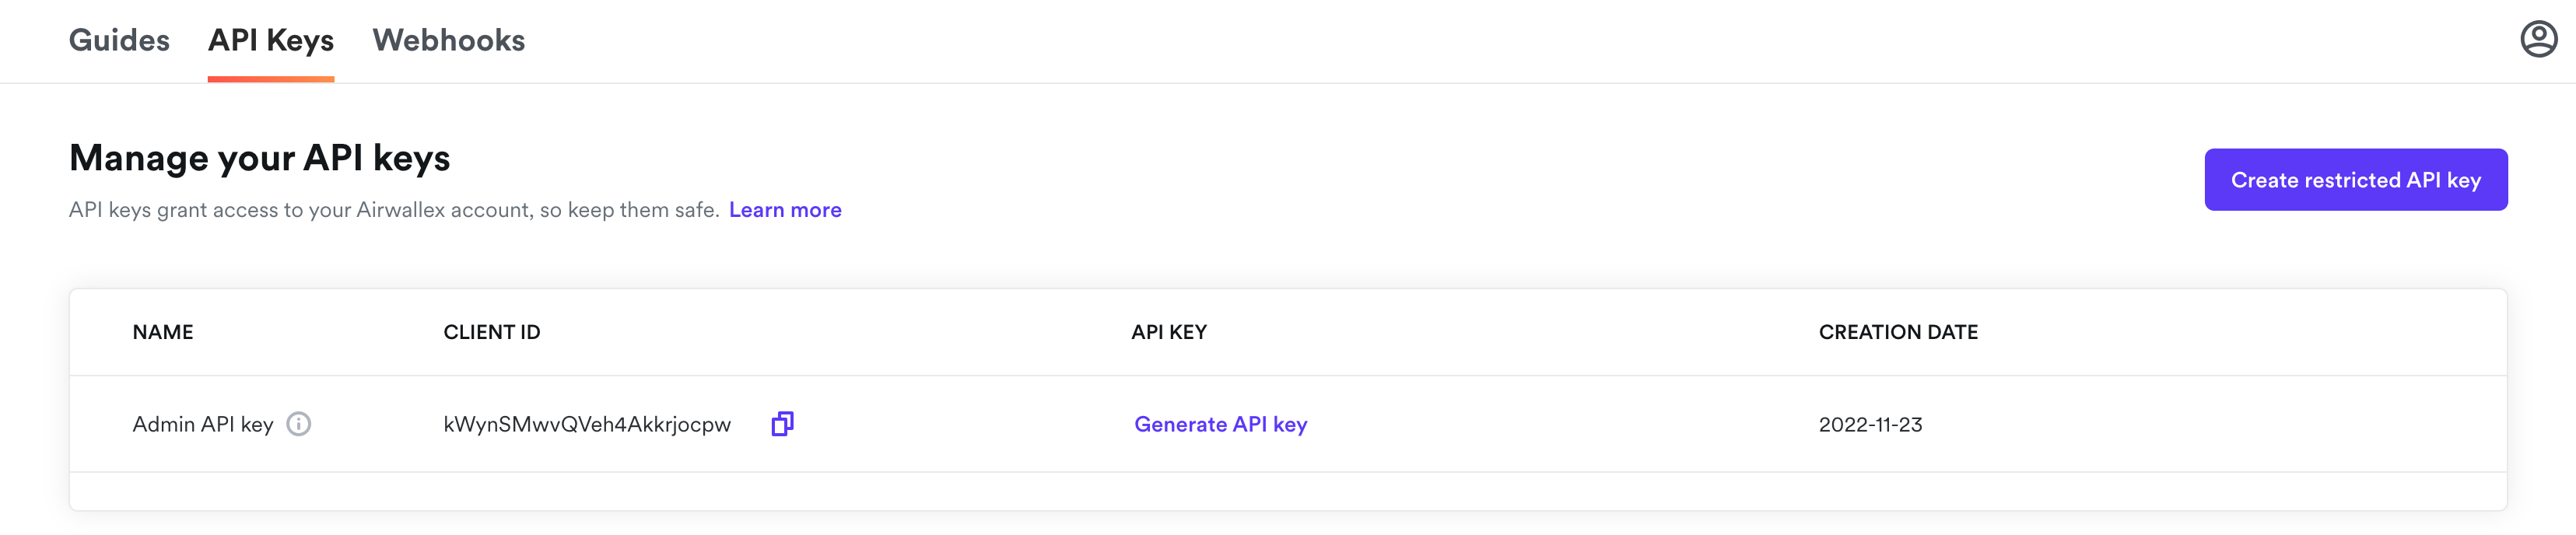Click the Generate API key link
Screen dimensions: 2576x535
point(1220,424)
